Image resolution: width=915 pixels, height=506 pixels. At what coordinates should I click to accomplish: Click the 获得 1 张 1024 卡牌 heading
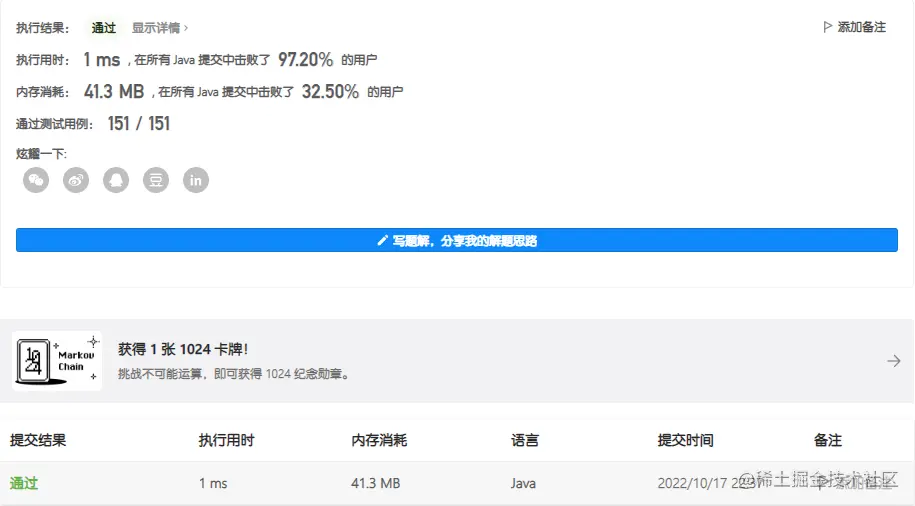pyautogui.click(x=183, y=349)
